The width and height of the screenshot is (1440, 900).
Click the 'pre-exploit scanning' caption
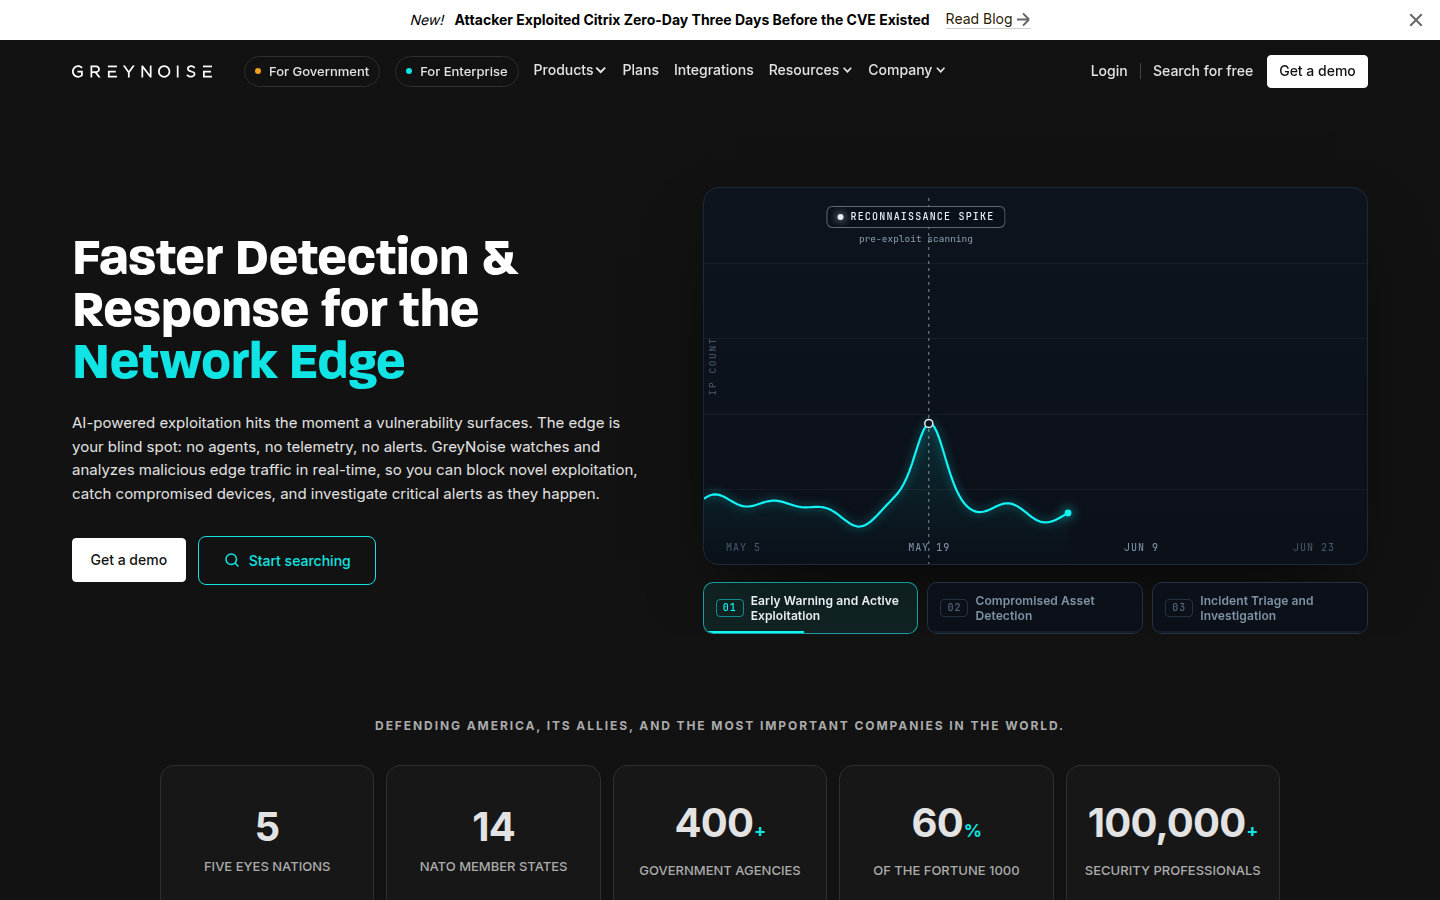coord(916,239)
